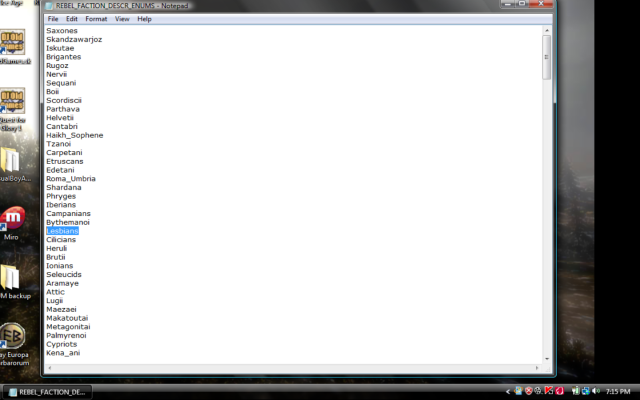Click the line "Carpetani"

point(64,153)
